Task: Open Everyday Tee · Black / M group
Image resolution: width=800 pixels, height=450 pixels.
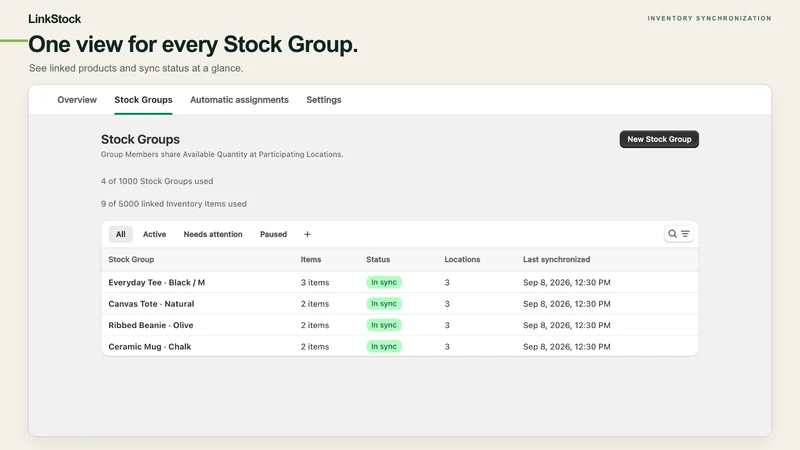Action: coord(157,282)
